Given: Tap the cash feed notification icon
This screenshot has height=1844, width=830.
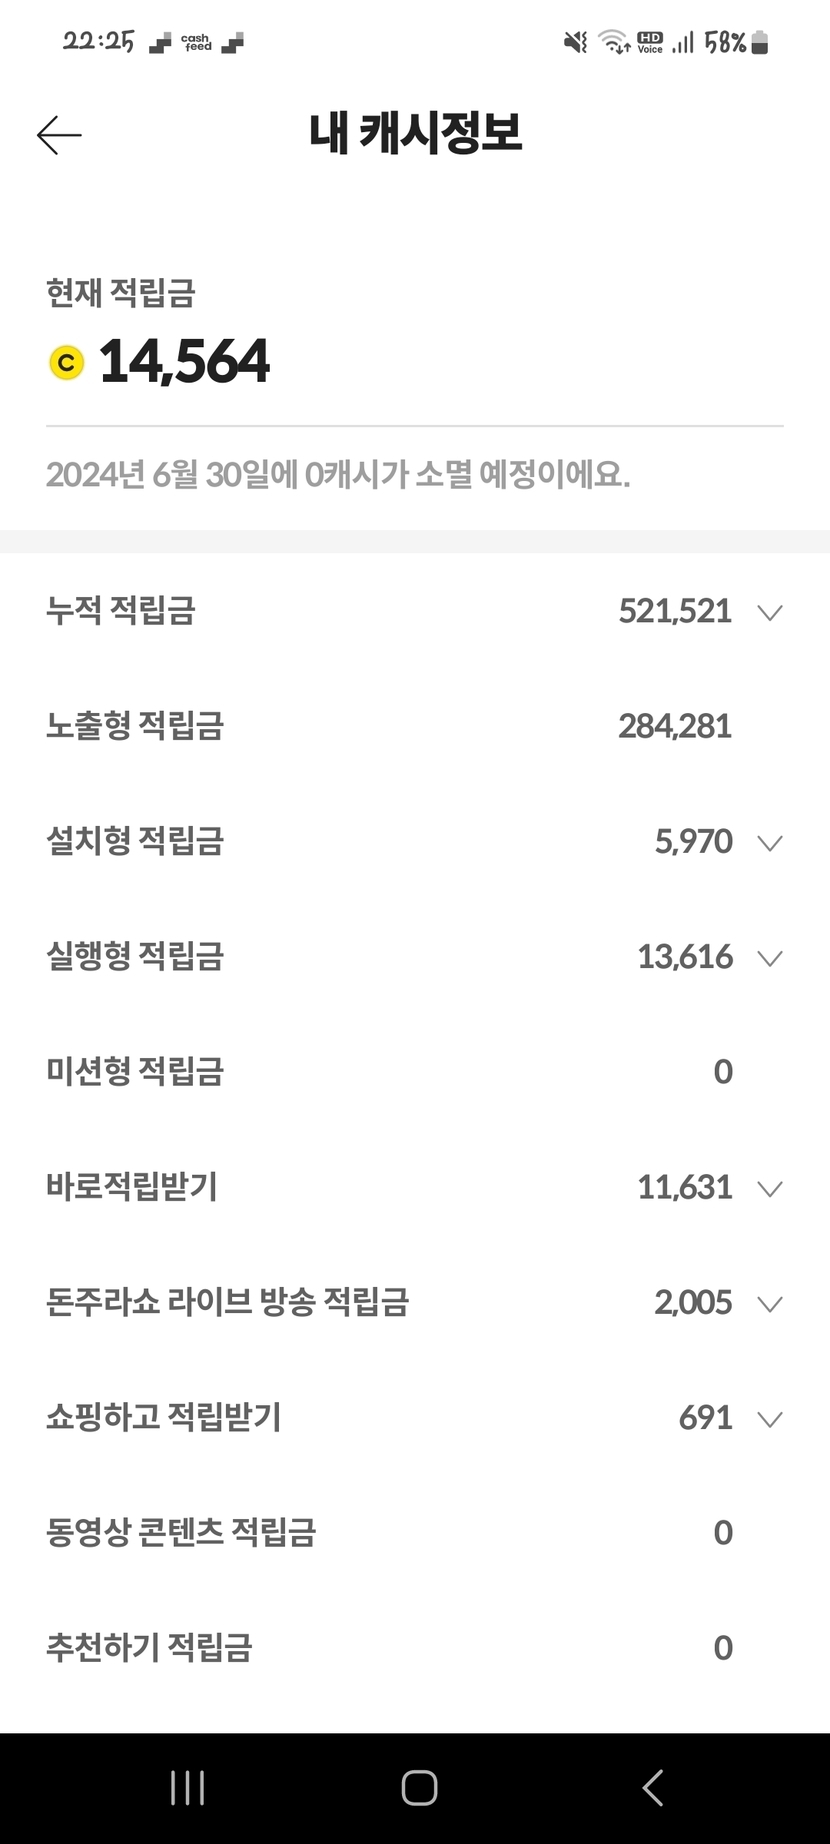Looking at the screenshot, I should pos(196,43).
